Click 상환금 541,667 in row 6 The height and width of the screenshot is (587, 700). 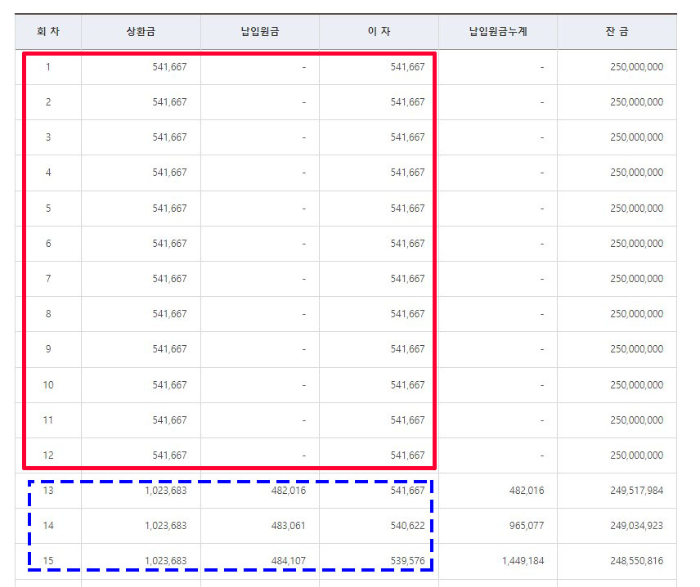click(x=170, y=244)
